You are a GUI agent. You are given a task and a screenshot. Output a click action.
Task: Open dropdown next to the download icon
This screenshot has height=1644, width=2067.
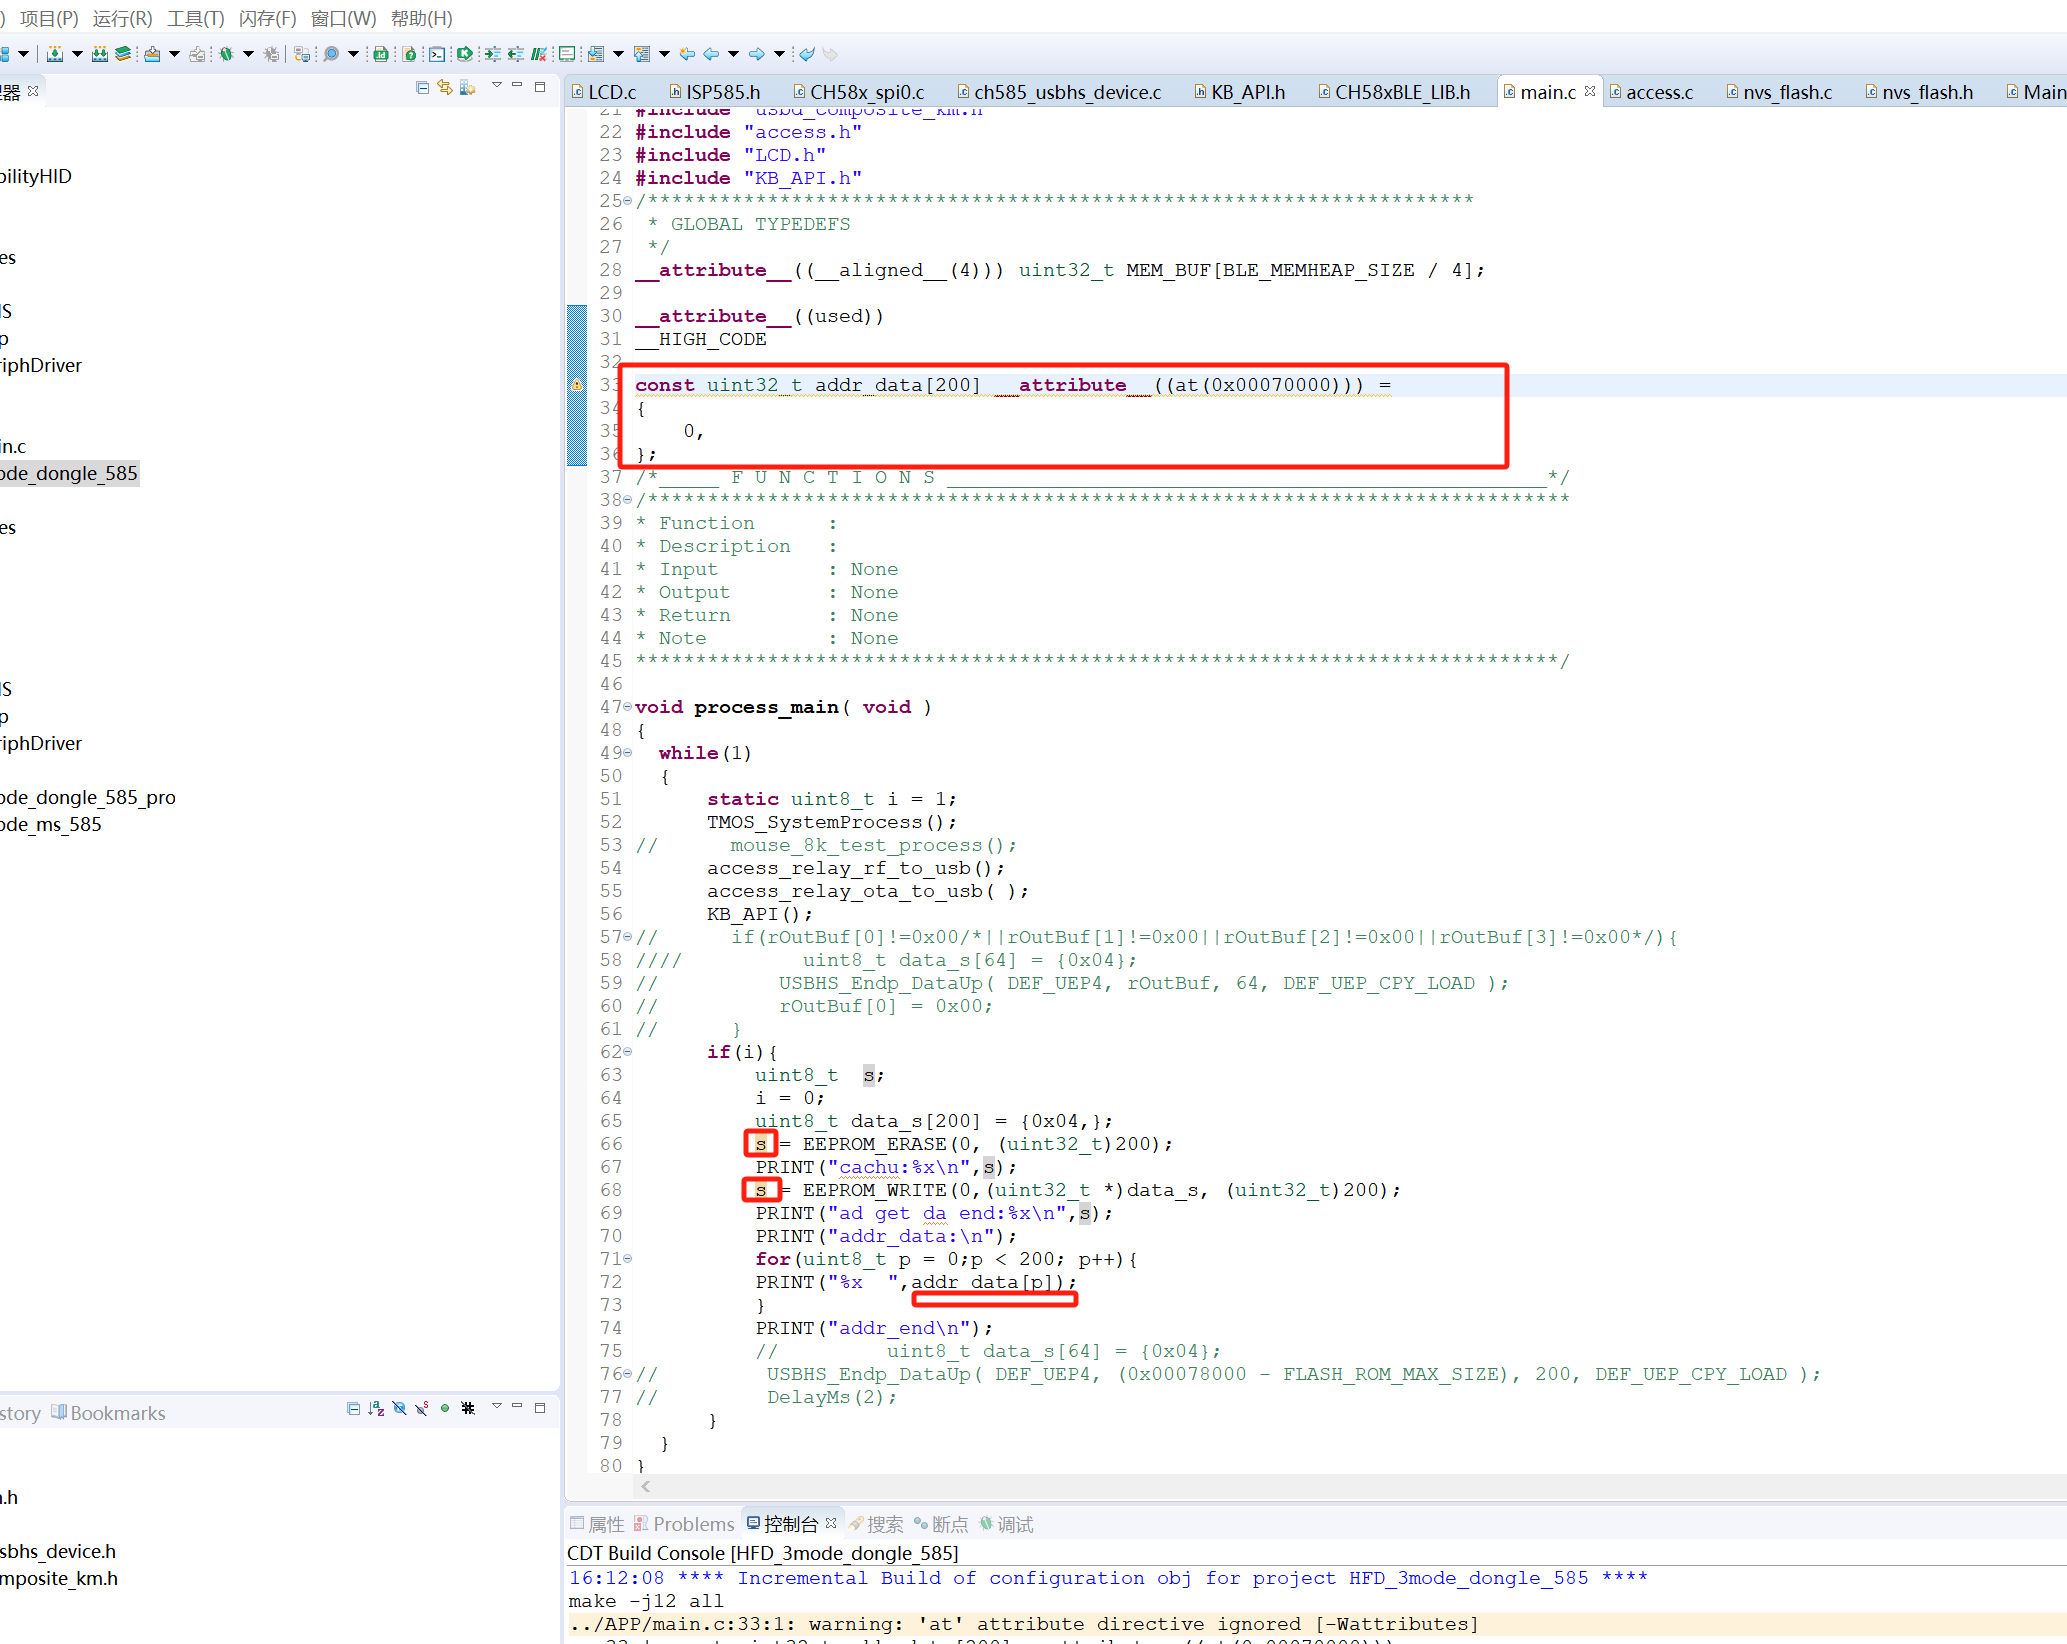(77, 54)
